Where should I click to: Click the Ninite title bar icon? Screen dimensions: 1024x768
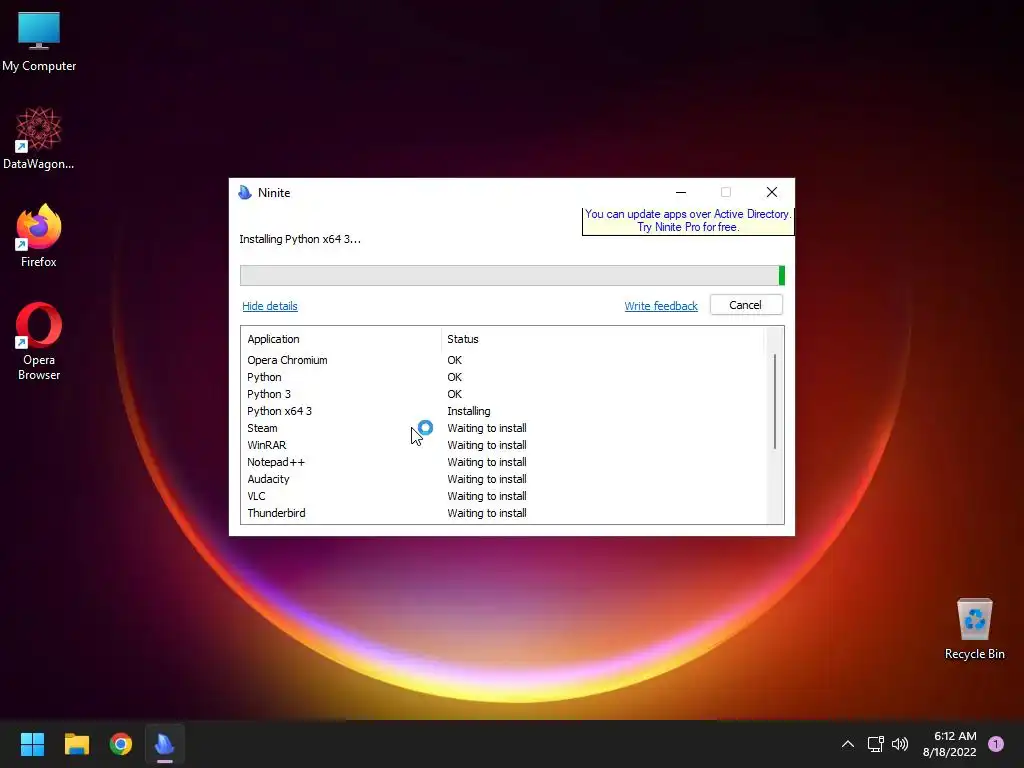pos(245,193)
